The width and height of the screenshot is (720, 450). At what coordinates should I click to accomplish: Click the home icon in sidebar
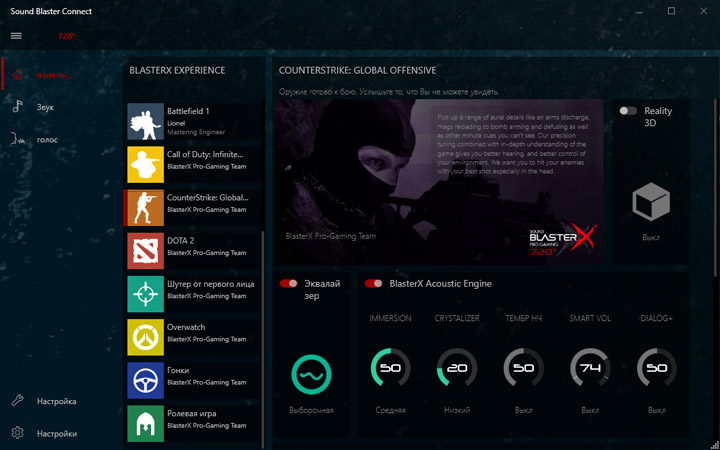17,74
